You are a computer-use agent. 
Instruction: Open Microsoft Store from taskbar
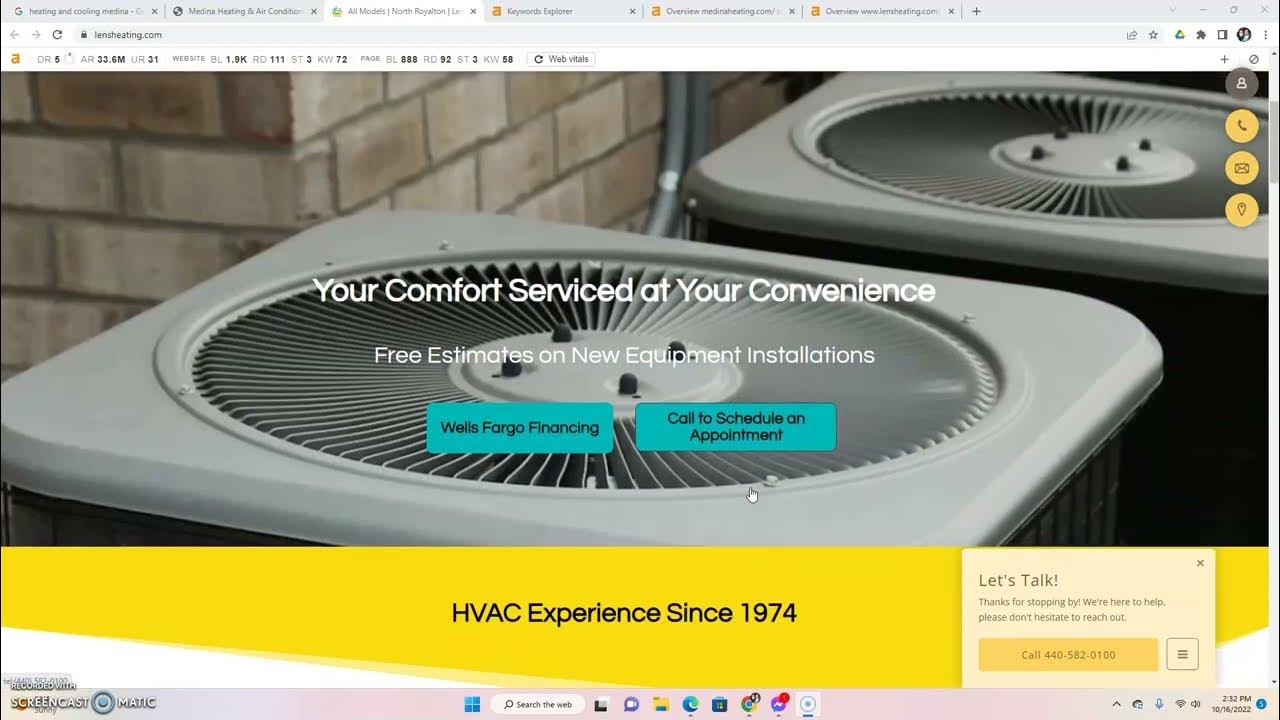pyautogui.click(x=719, y=704)
